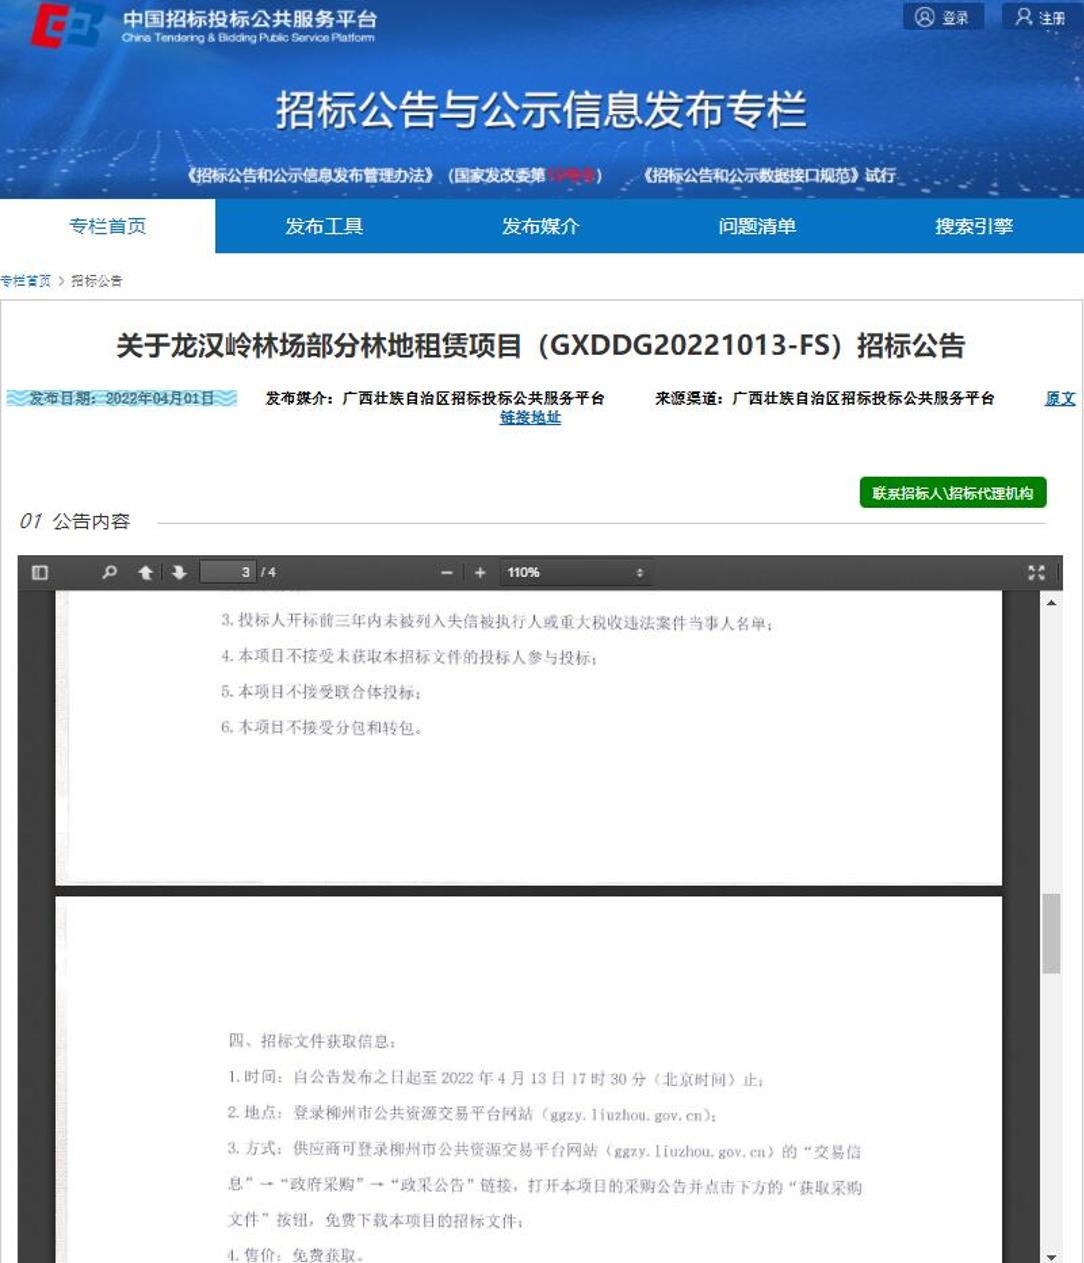Image resolution: width=1084 pixels, height=1263 pixels.
Task: Click the line '5. 本项目不接受联合体投标'
Action: click(x=321, y=692)
